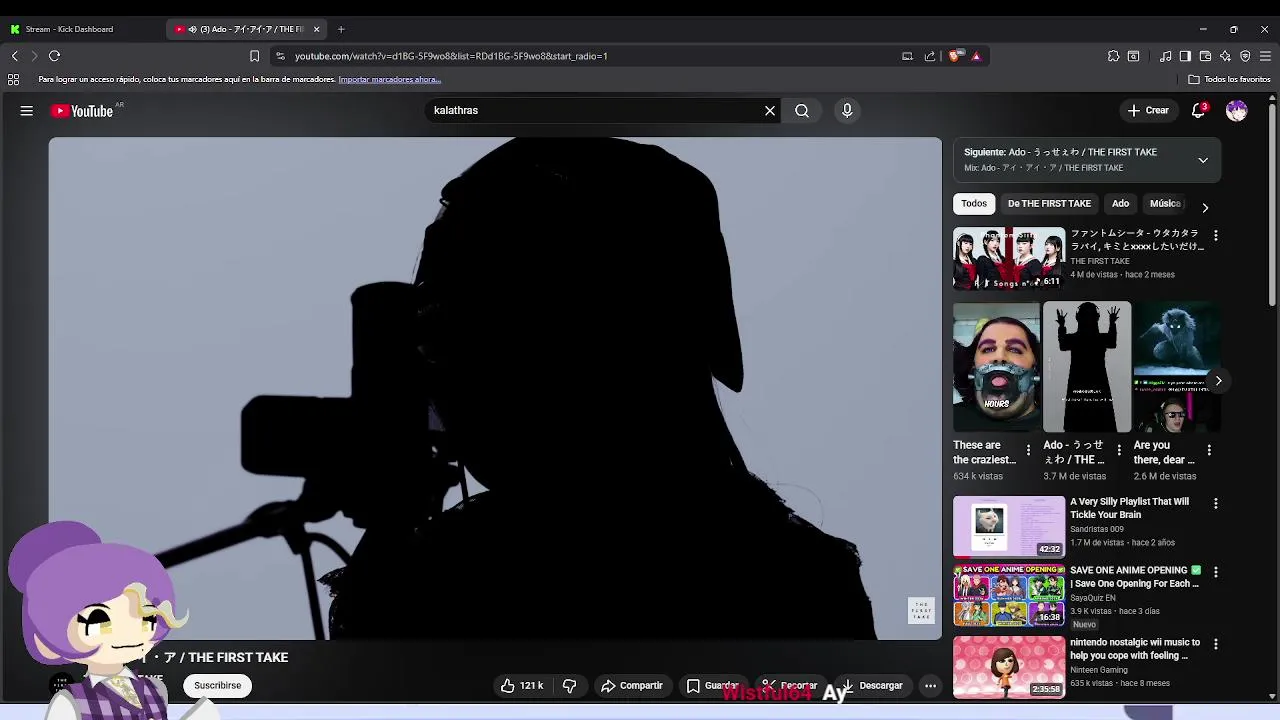Reload the current page
The width and height of the screenshot is (1280, 720).
click(x=55, y=56)
